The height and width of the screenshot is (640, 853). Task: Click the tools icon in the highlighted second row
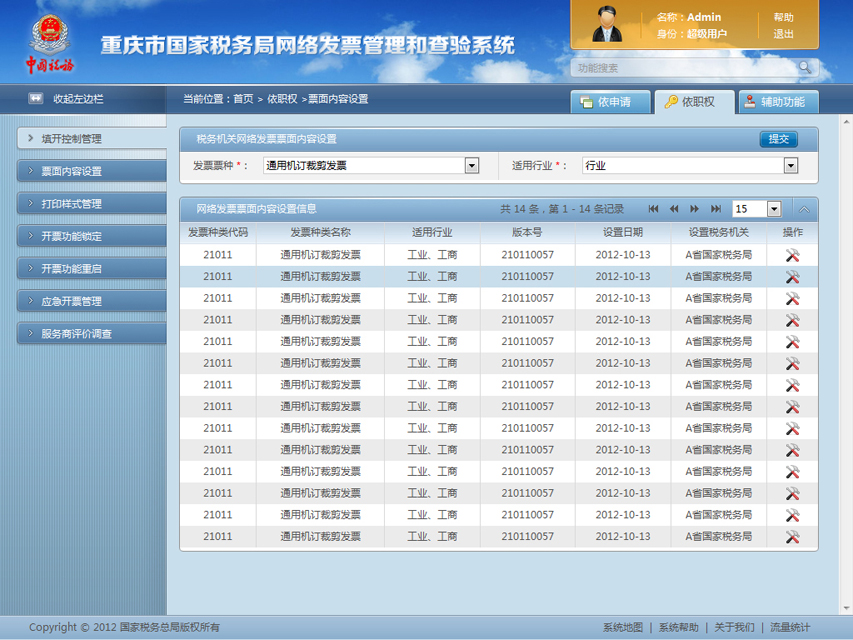793,277
